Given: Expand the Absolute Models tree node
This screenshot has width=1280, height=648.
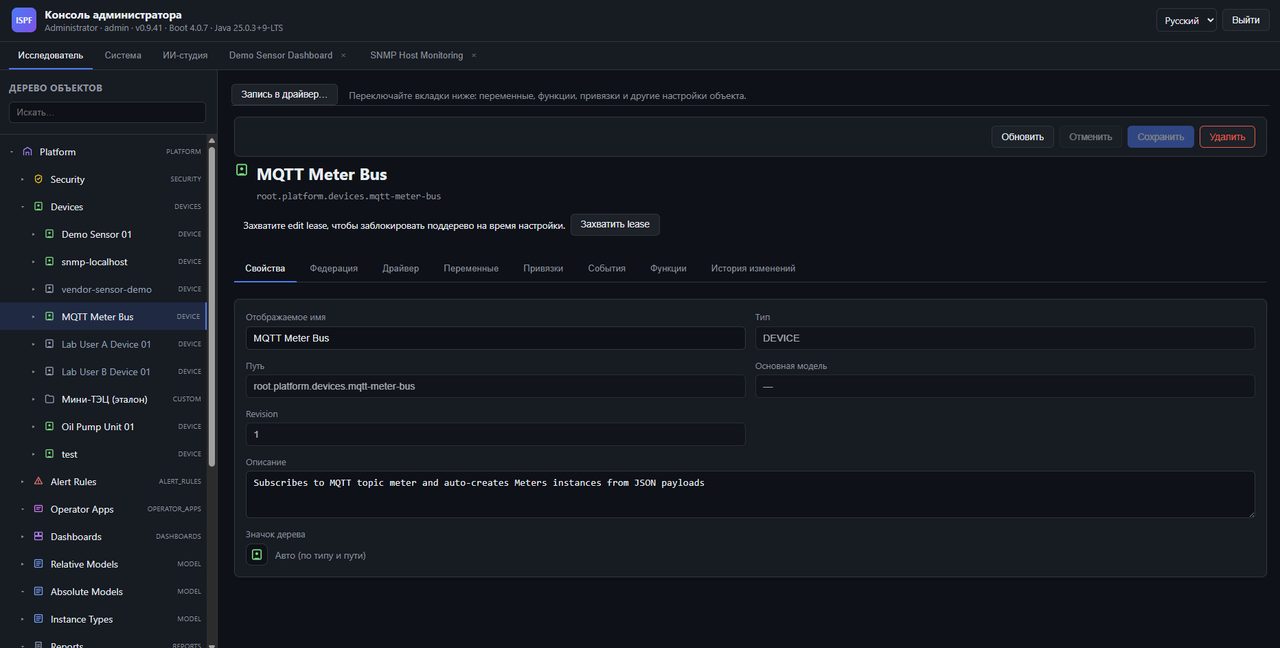Looking at the screenshot, I should (x=22, y=592).
